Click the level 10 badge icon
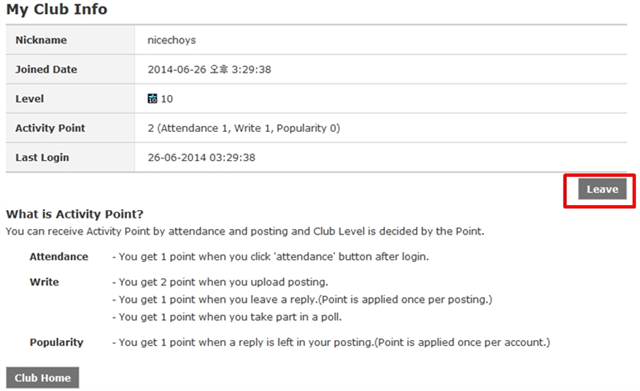Viewport: 640px width, 391px height. coord(152,99)
